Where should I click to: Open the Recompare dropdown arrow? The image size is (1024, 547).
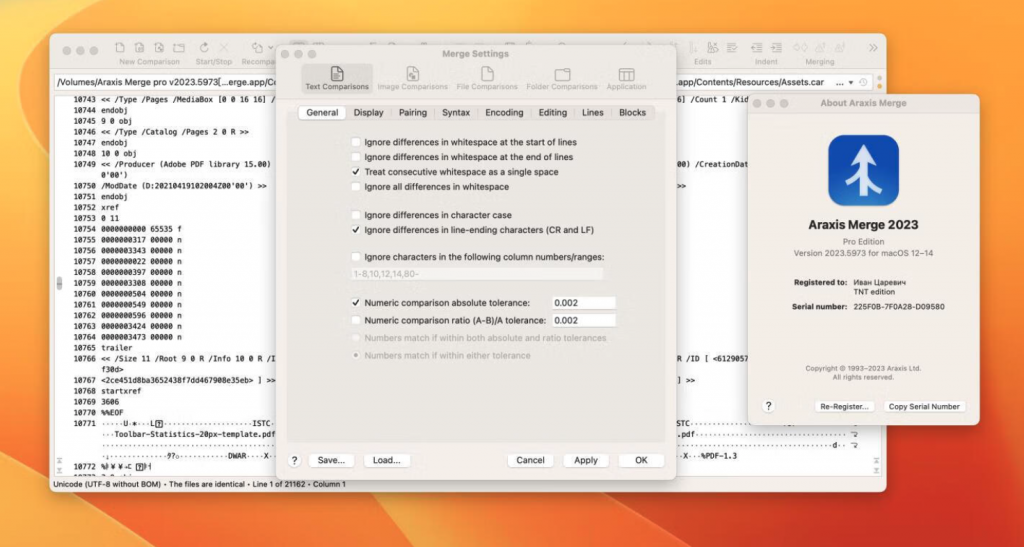(x=270, y=48)
